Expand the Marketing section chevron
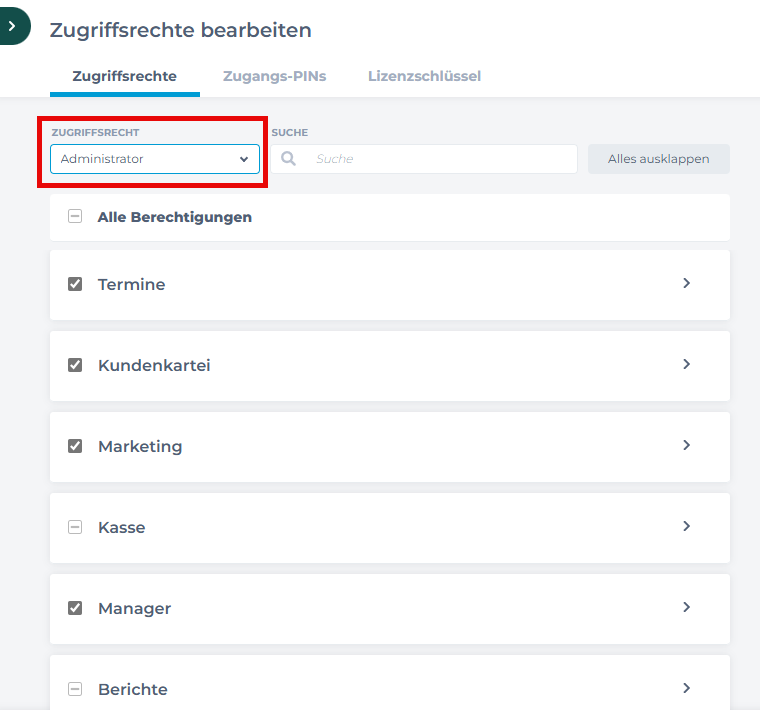The image size is (760, 710). click(x=686, y=445)
